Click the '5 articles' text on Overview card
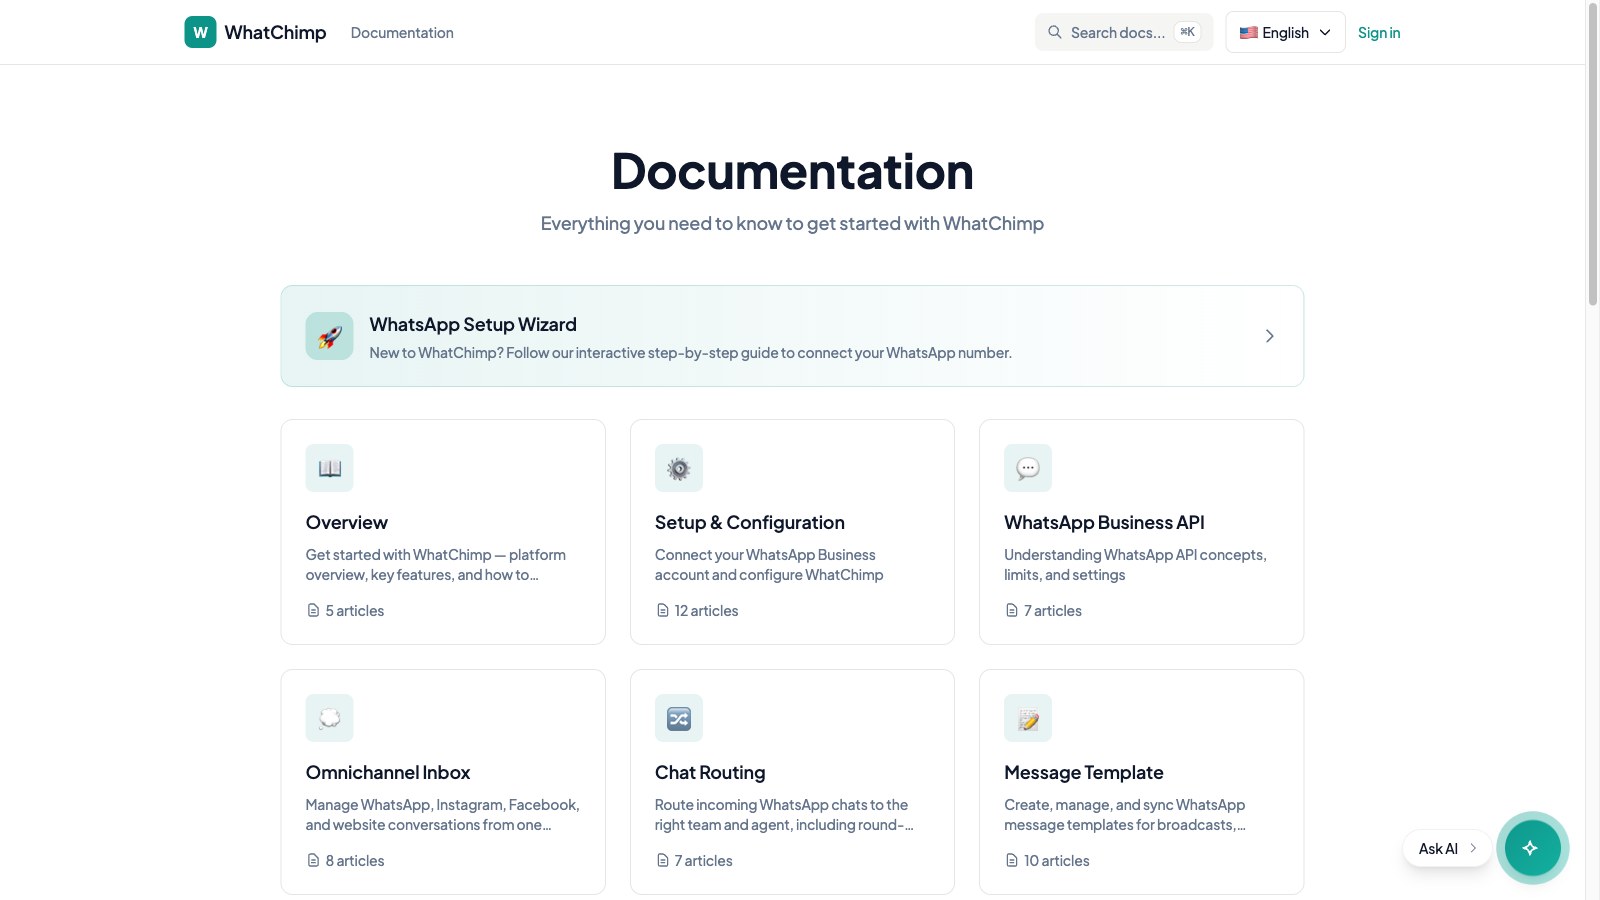The height and width of the screenshot is (900, 1600). [355, 610]
